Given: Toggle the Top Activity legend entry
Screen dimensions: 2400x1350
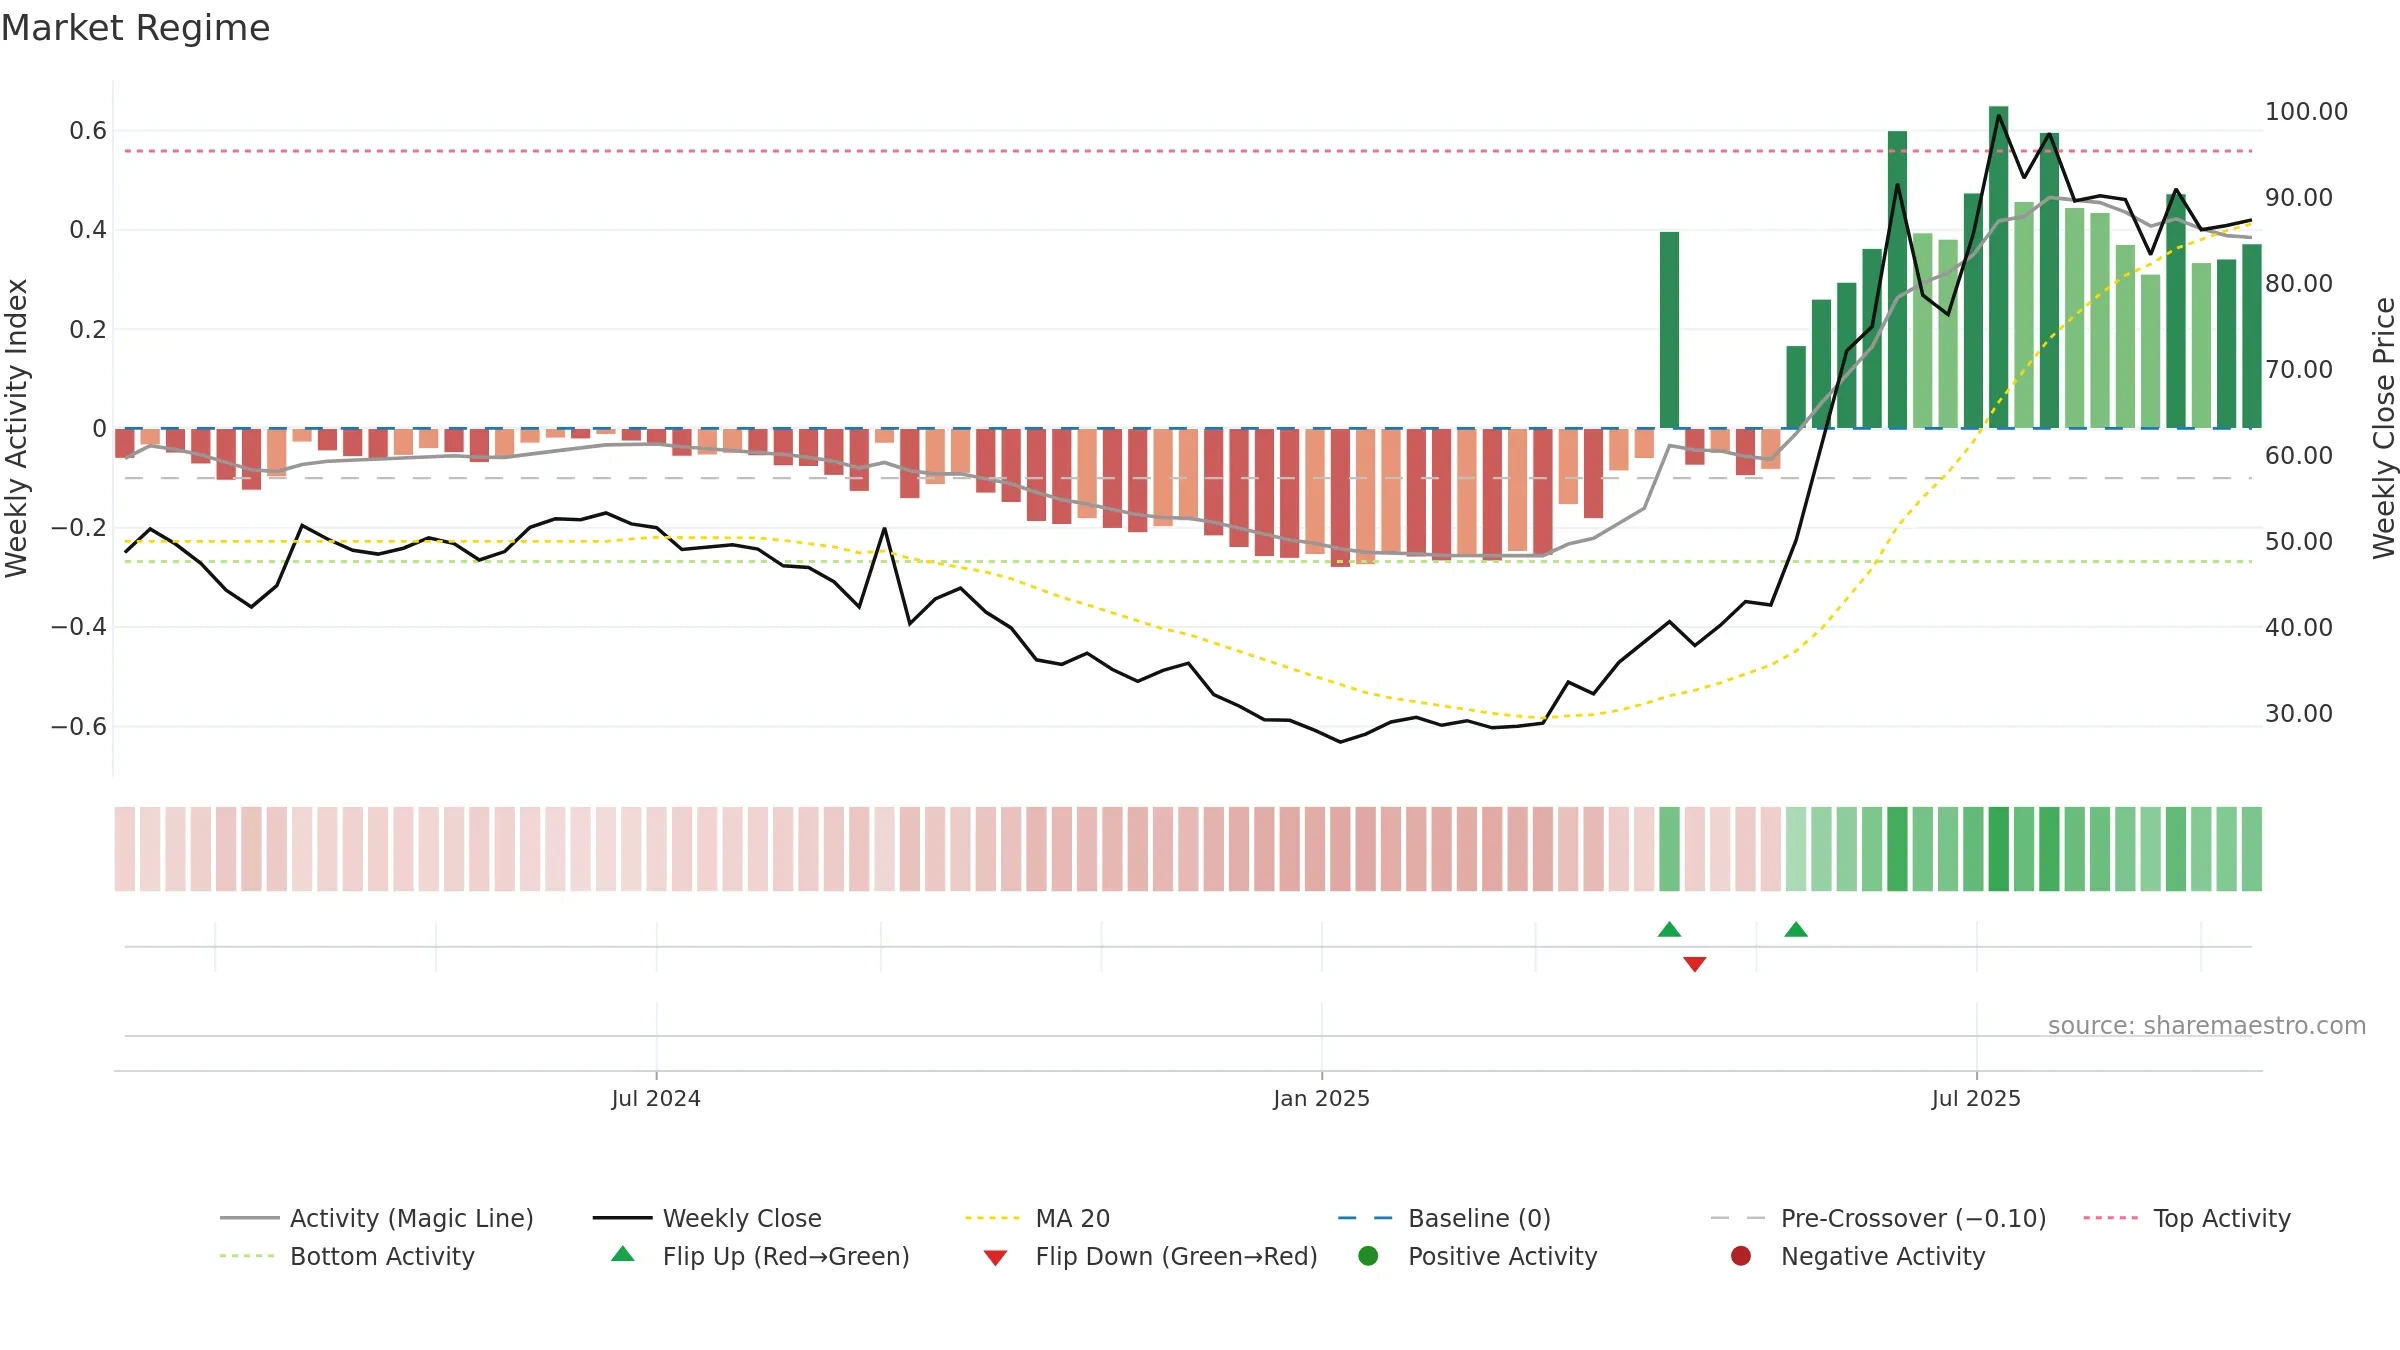Looking at the screenshot, I should click(2187, 1218).
